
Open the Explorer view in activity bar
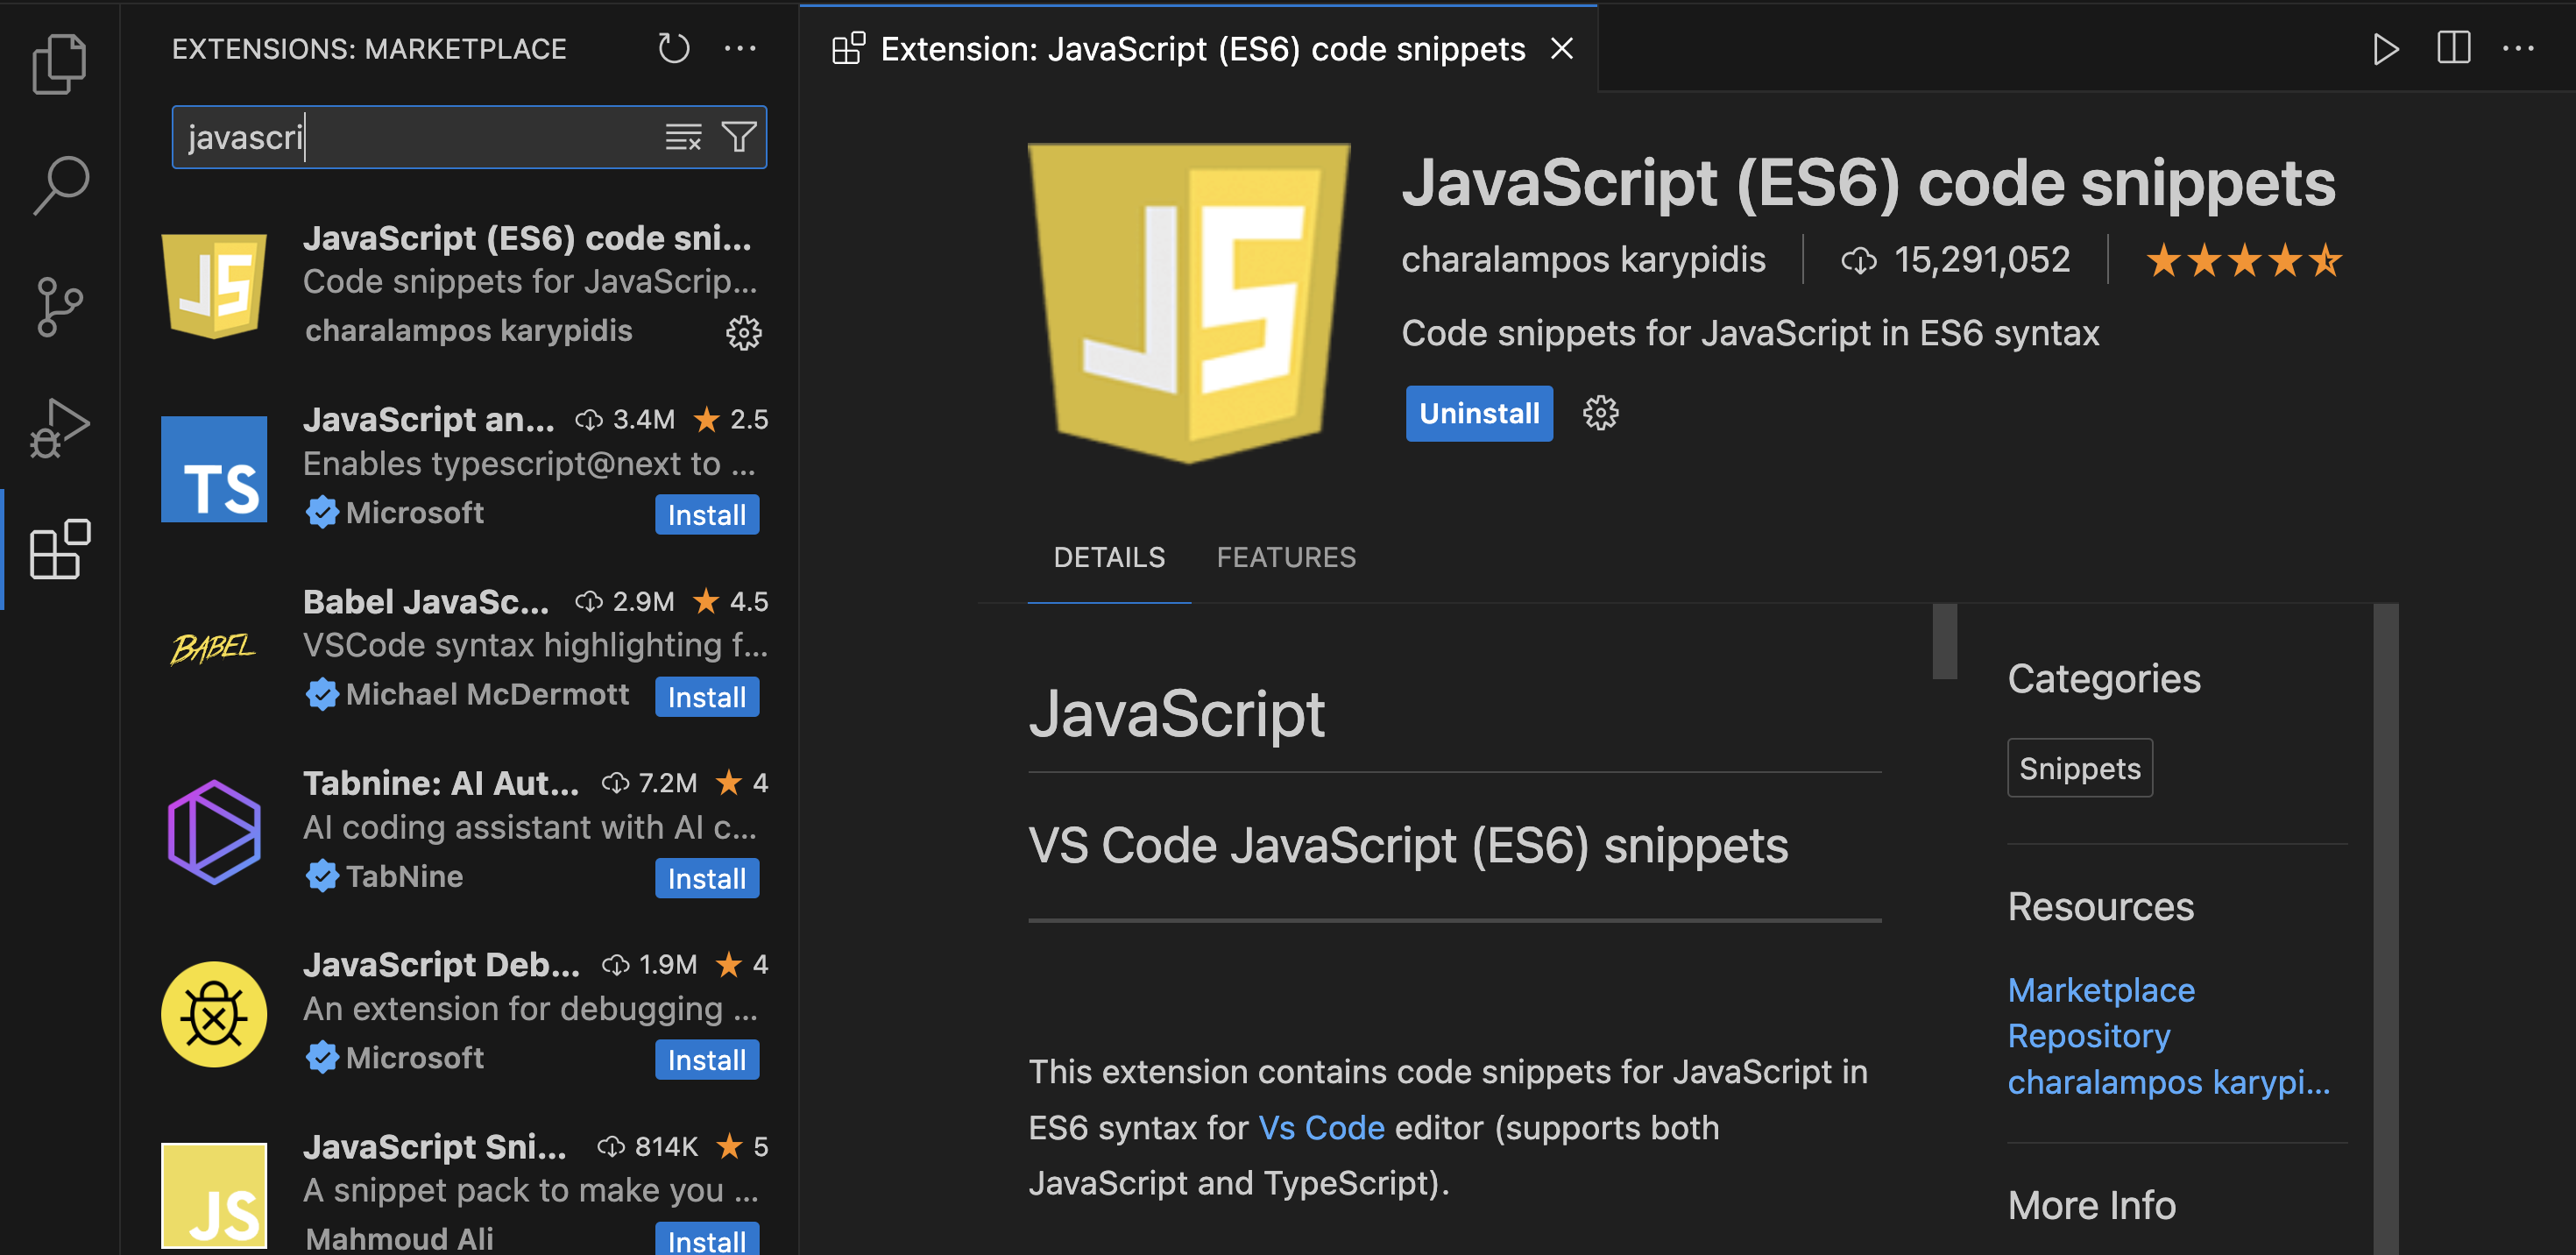(60, 64)
